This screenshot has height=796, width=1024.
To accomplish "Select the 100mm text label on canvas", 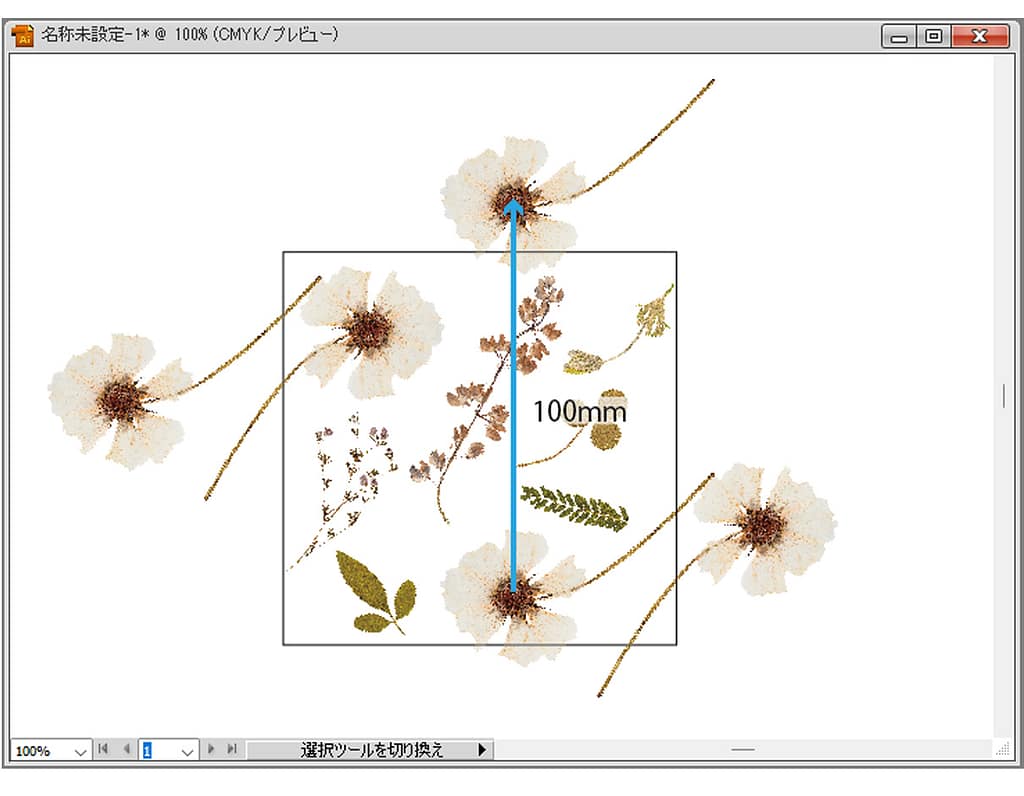I will pos(579,411).
